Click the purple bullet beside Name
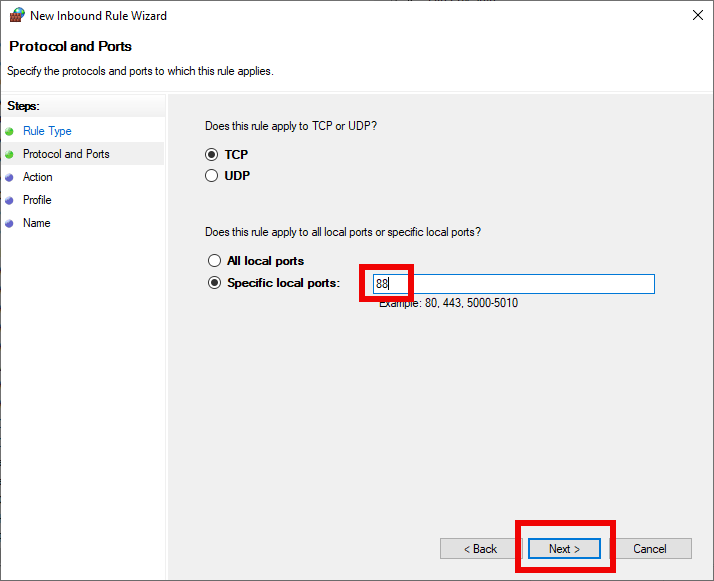 point(9,224)
